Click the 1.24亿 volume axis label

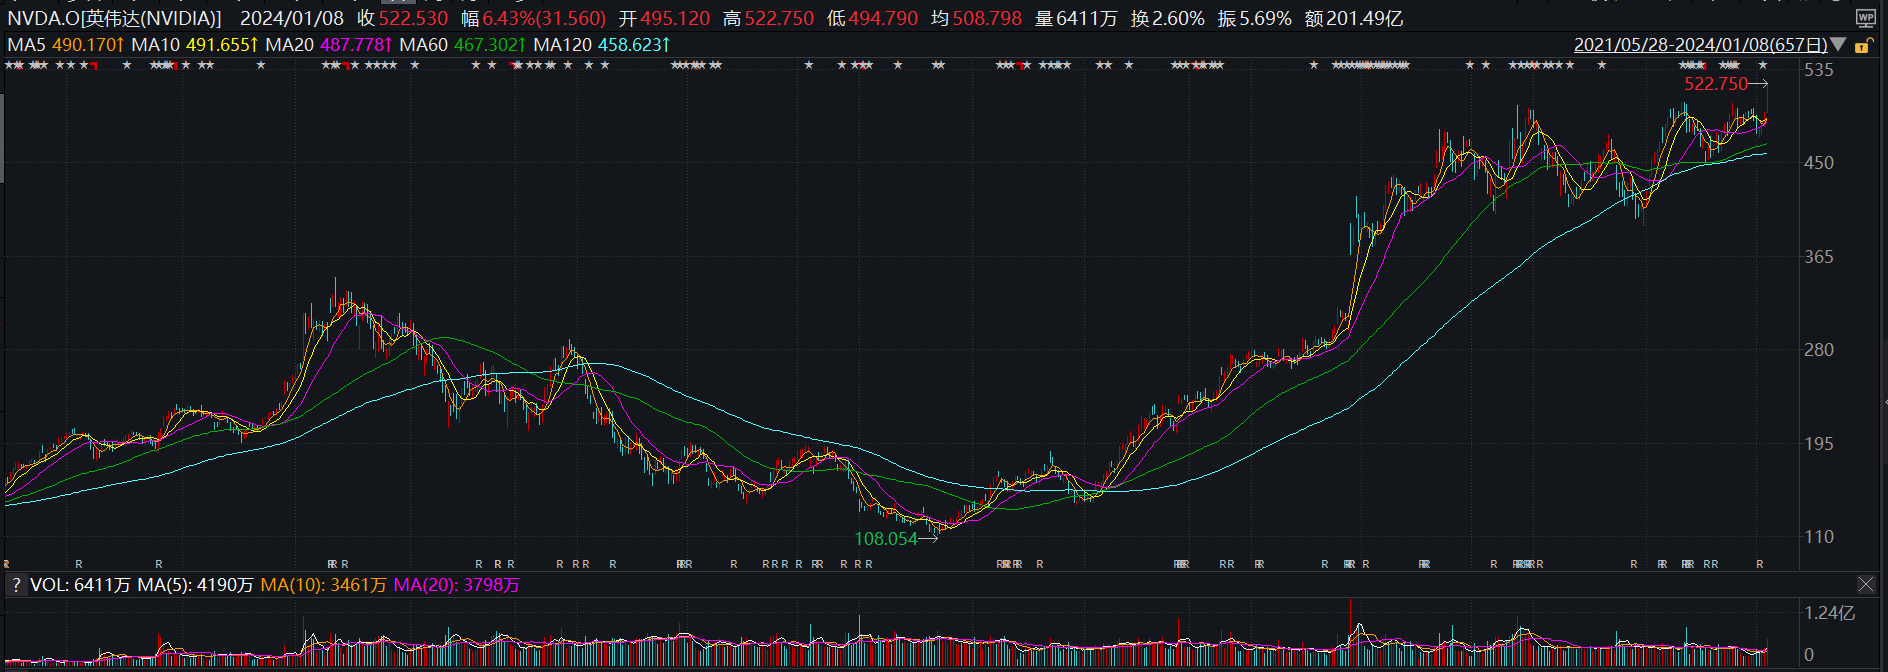point(1830,613)
